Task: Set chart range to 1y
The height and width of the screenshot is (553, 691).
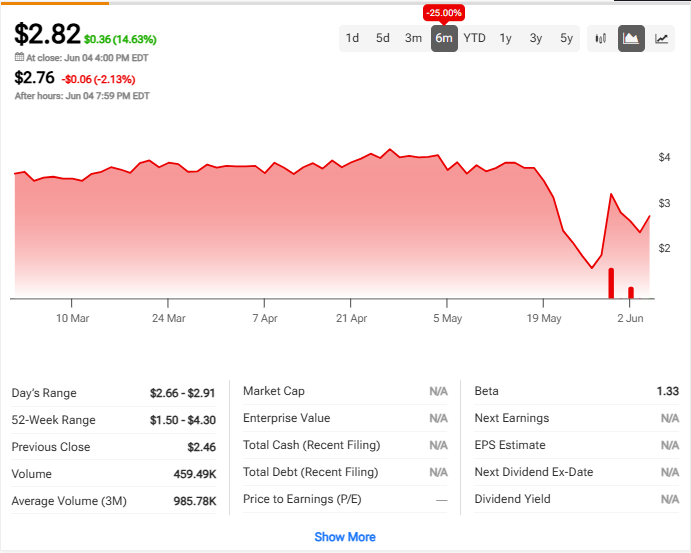Action: click(506, 38)
